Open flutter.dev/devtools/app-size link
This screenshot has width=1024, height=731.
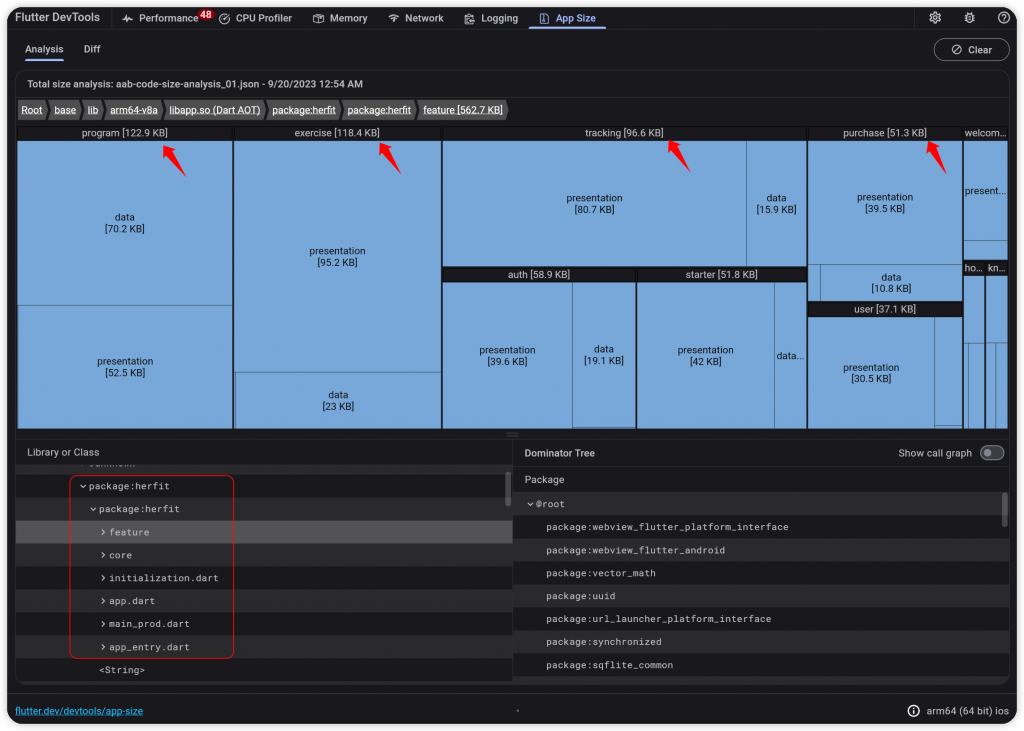(79, 711)
